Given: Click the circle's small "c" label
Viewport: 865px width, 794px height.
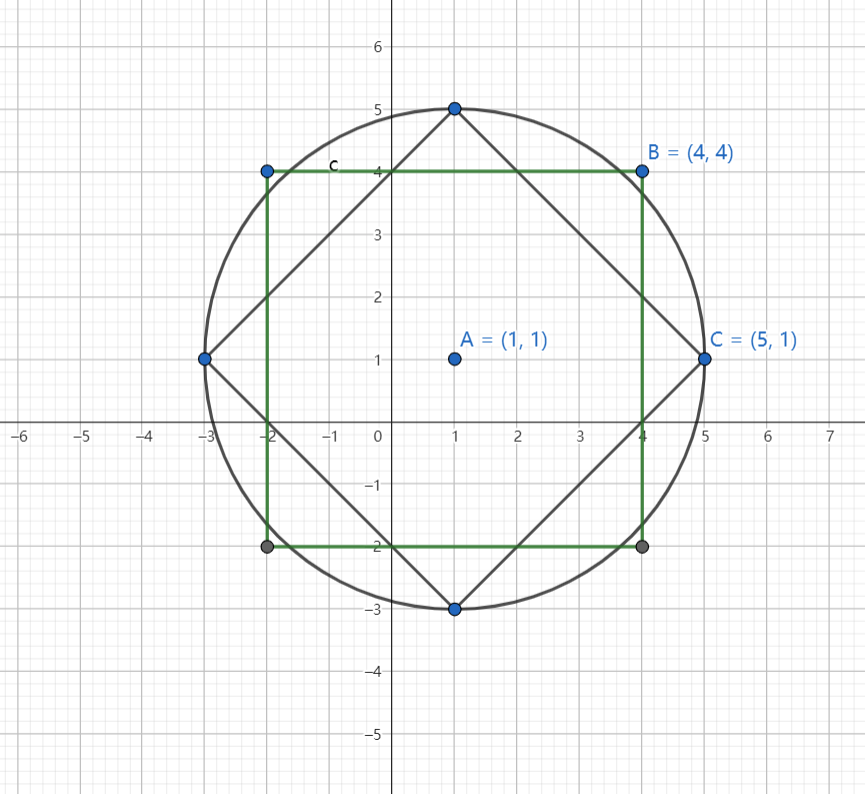Looking at the screenshot, I should 333,166.
